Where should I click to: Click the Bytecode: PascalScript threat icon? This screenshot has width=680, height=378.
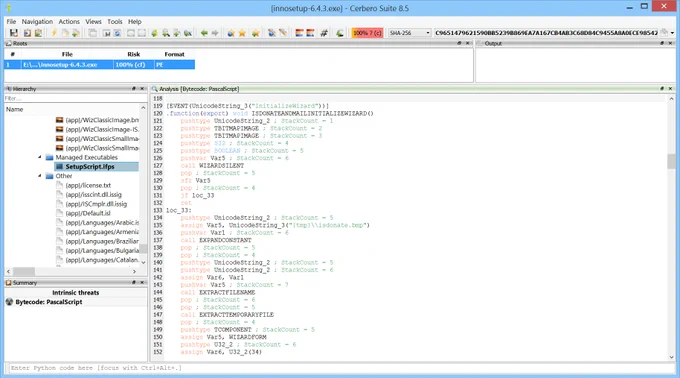(x=9, y=302)
